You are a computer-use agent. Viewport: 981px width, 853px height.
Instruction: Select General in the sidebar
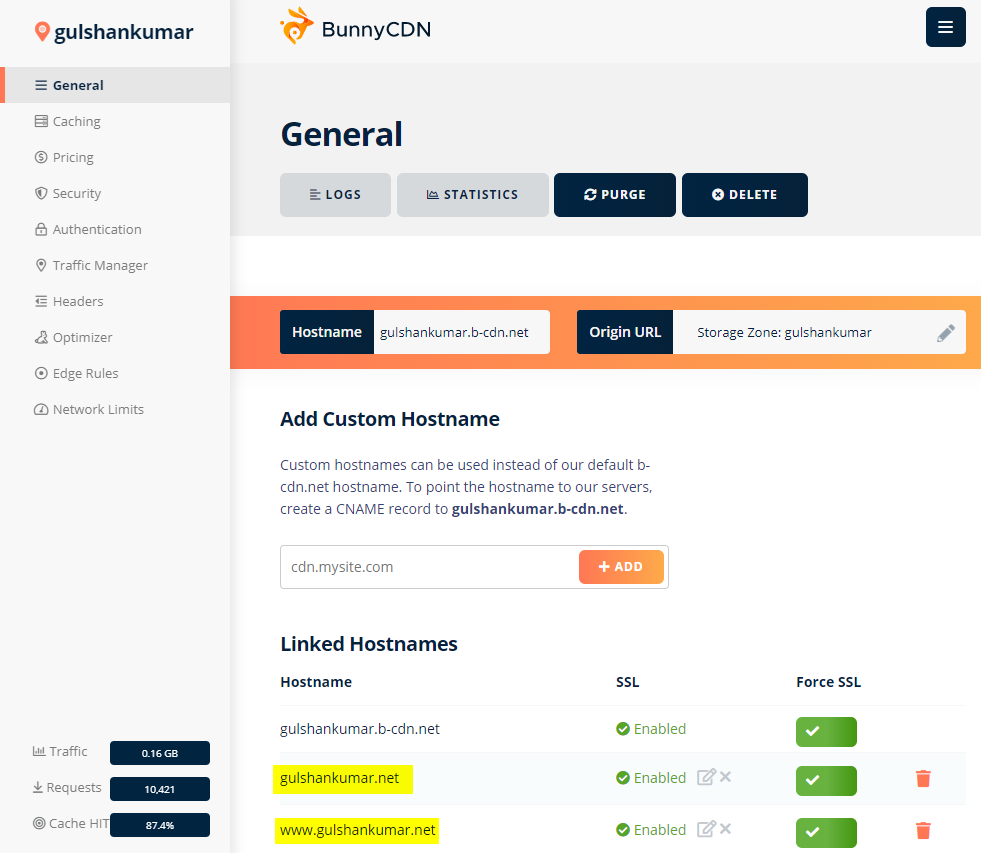(117, 85)
